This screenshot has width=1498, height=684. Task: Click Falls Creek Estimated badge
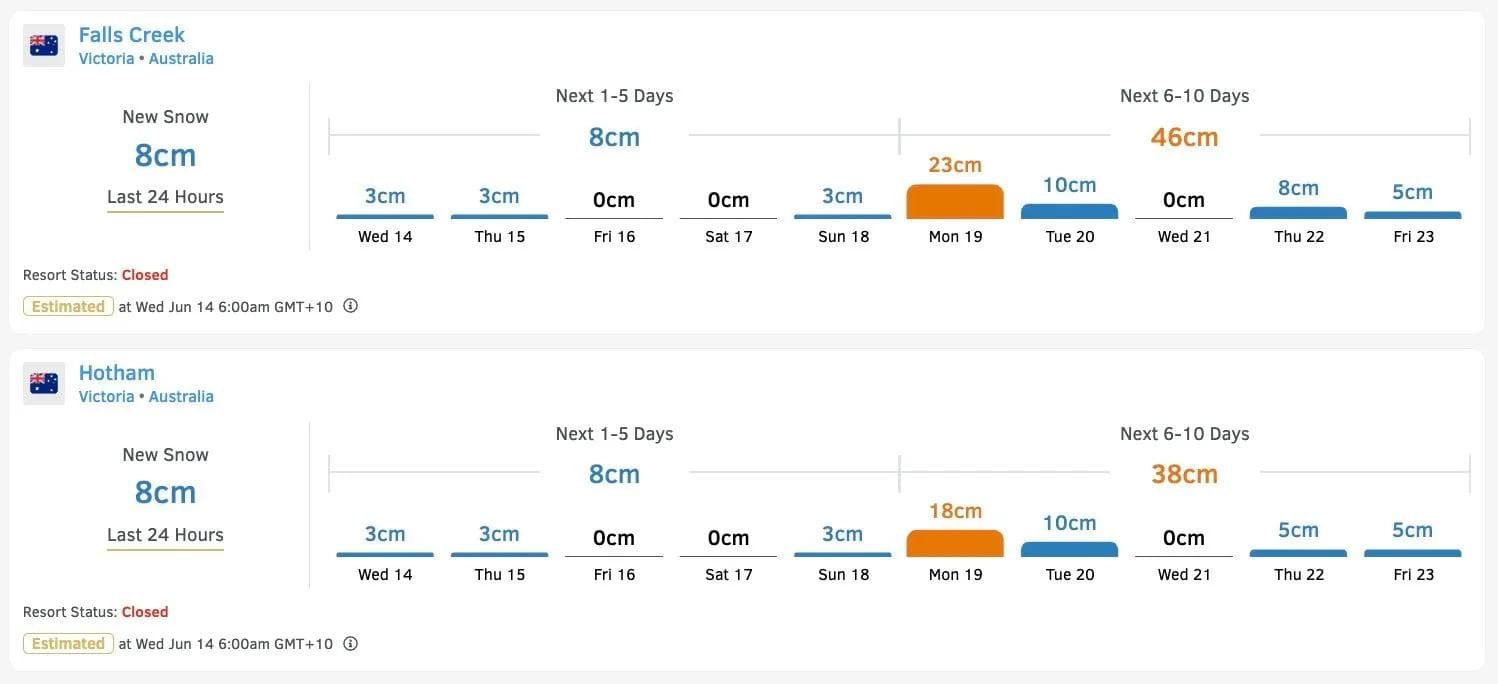(68, 307)
